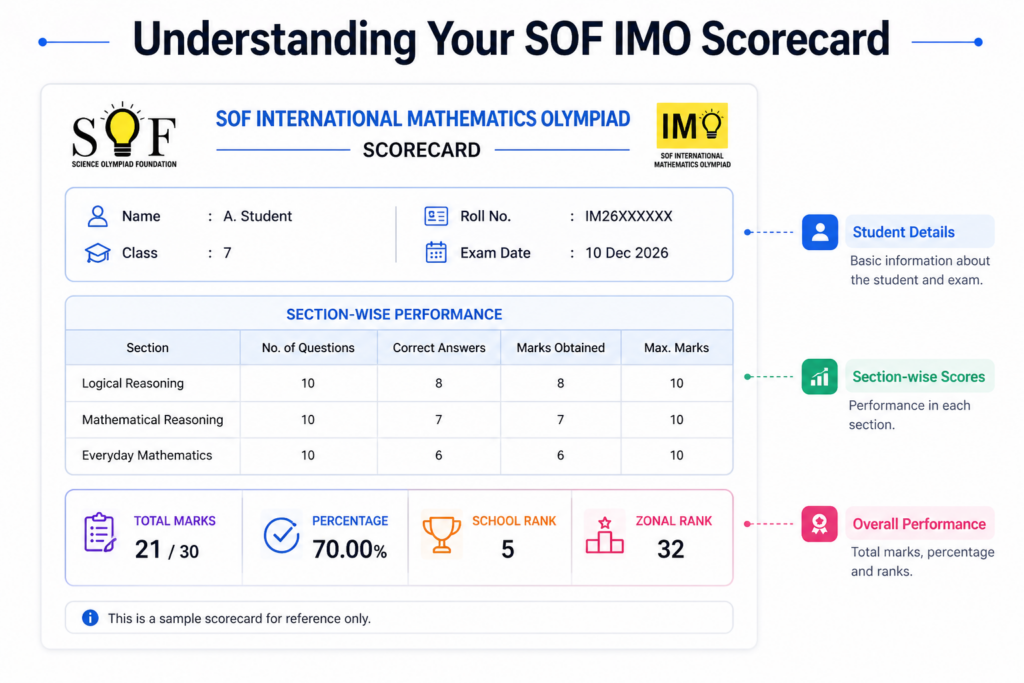Click the graduation cap Class icon
Image resolution: width=1024 pixels, height=683 pixels.
pos(98,253)
